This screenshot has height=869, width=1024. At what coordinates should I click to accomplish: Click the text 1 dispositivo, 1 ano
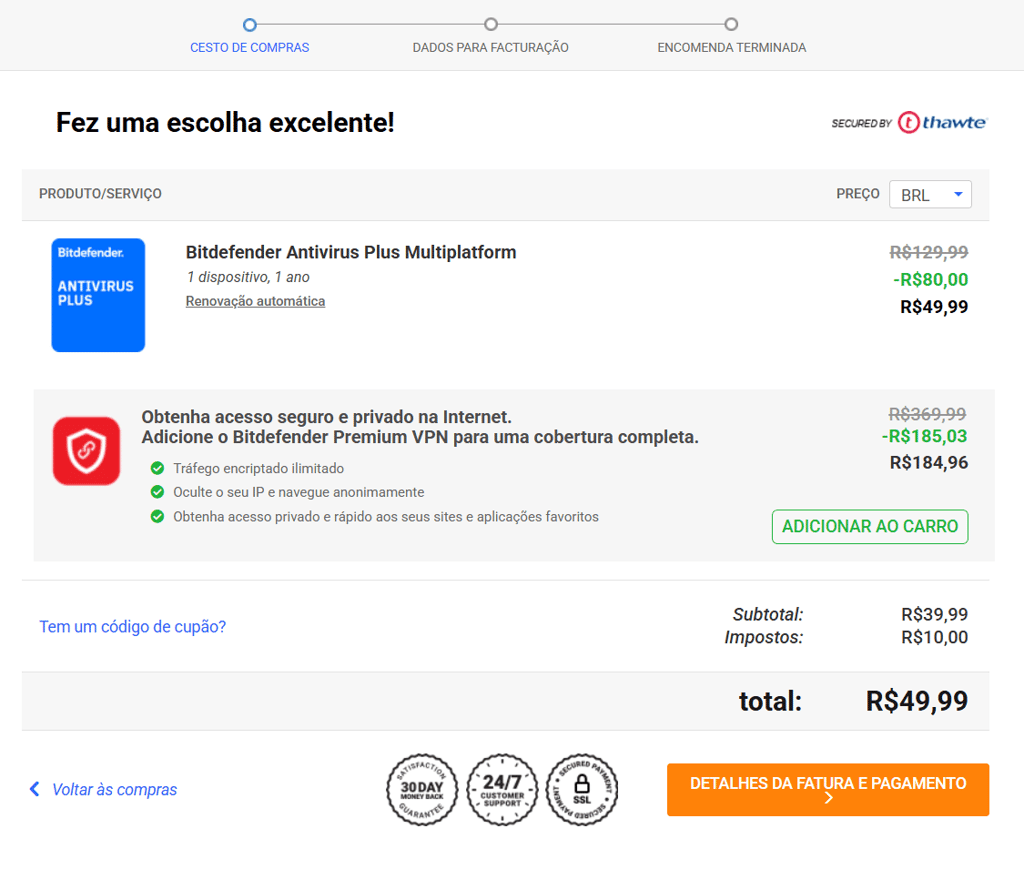[248, 277]
